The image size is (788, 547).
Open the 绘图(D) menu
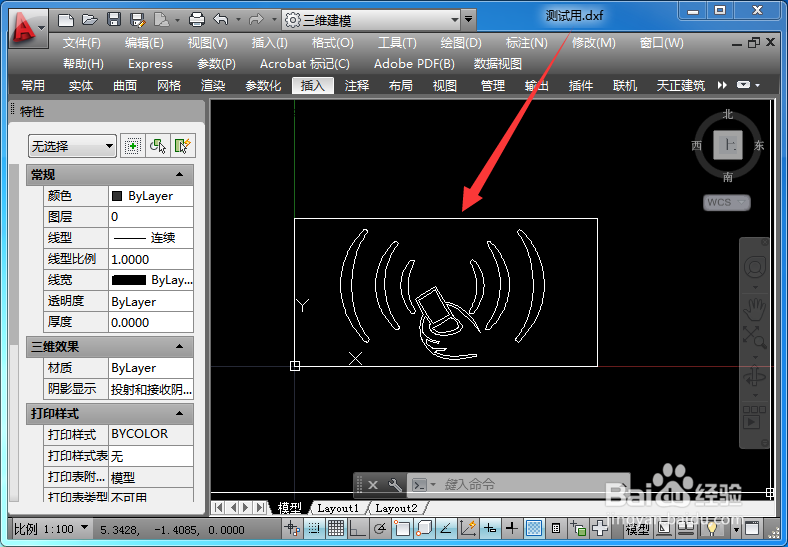[x=461, y=43]
